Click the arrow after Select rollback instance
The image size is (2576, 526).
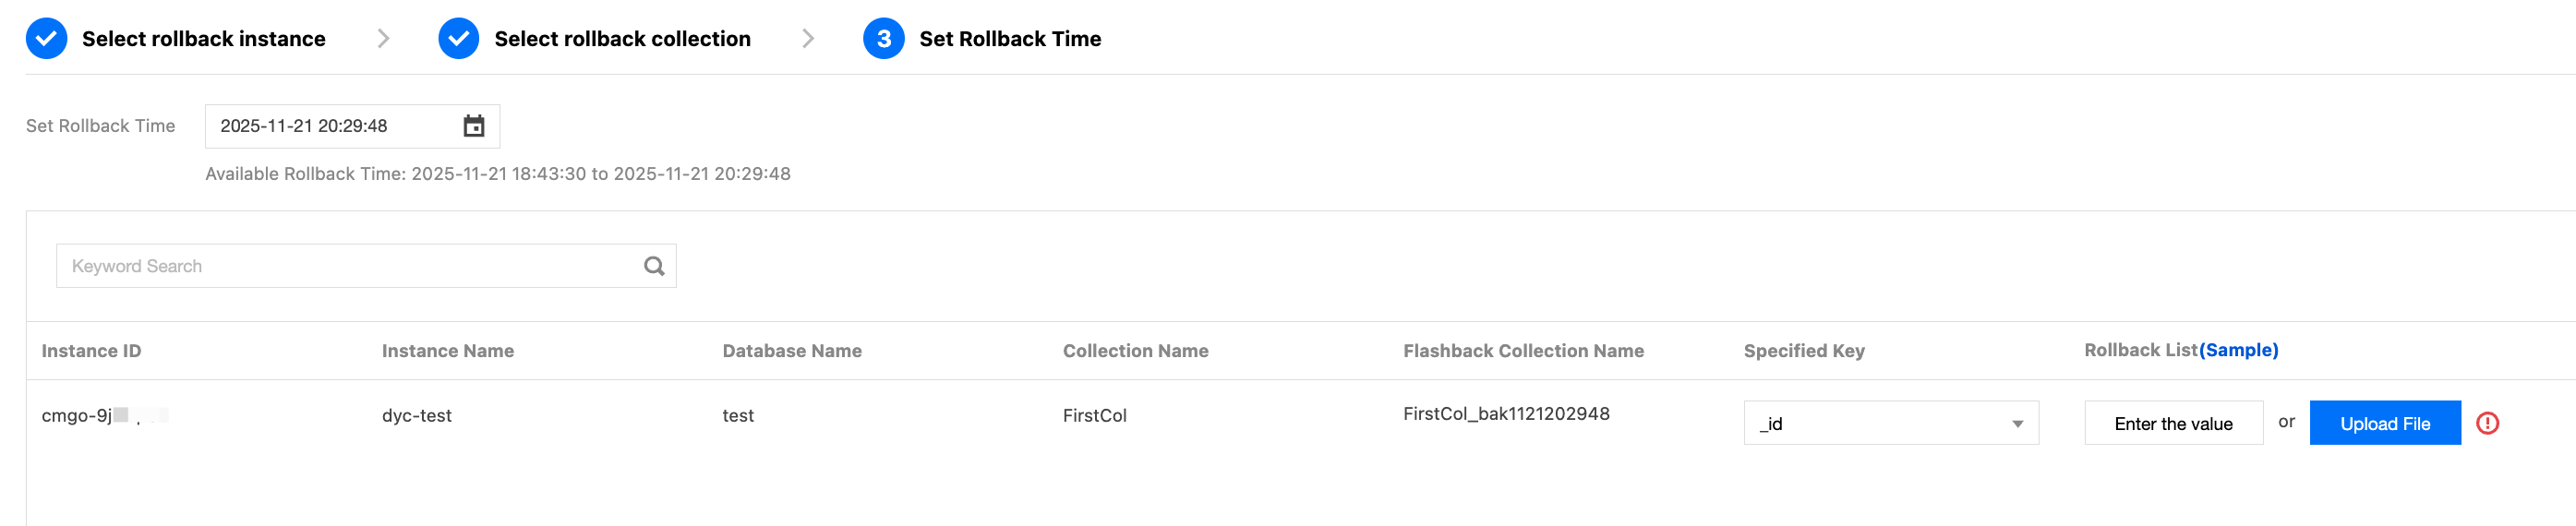[x=383, y=39]
